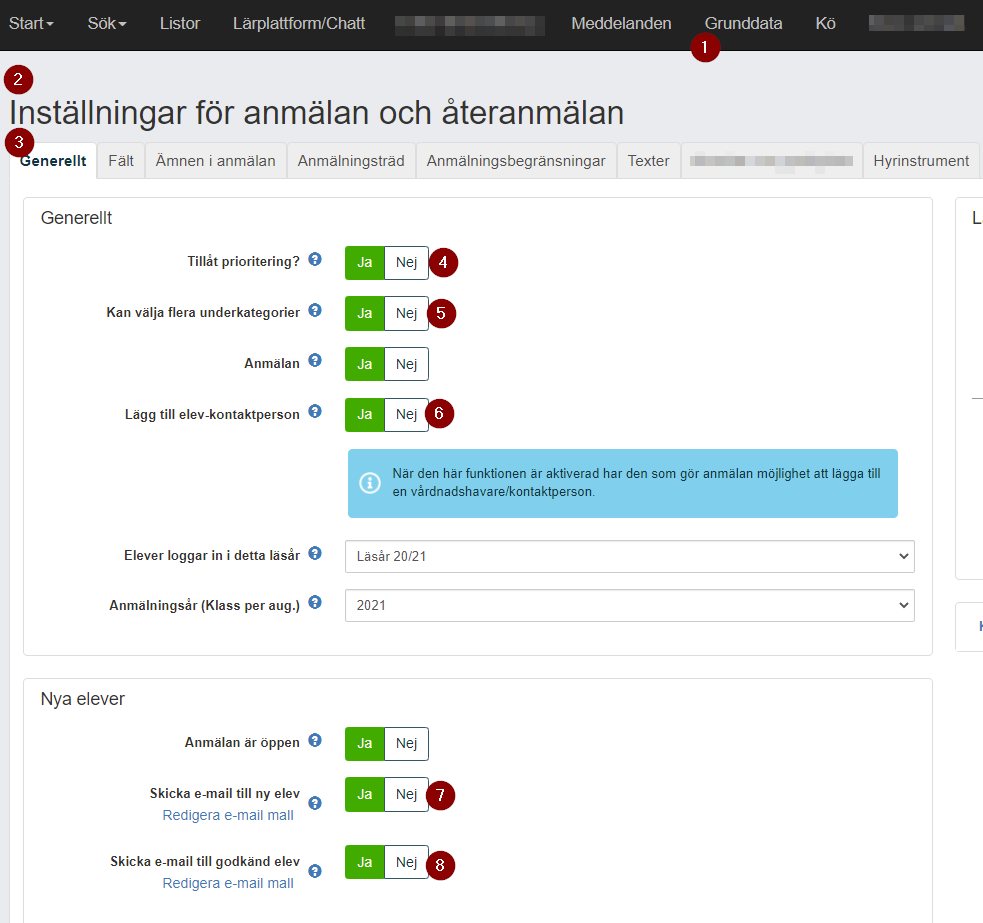983x923 pixels.
Task: Click help icon next to Elever loggar in i detta läsår
Action: point(315,552)
